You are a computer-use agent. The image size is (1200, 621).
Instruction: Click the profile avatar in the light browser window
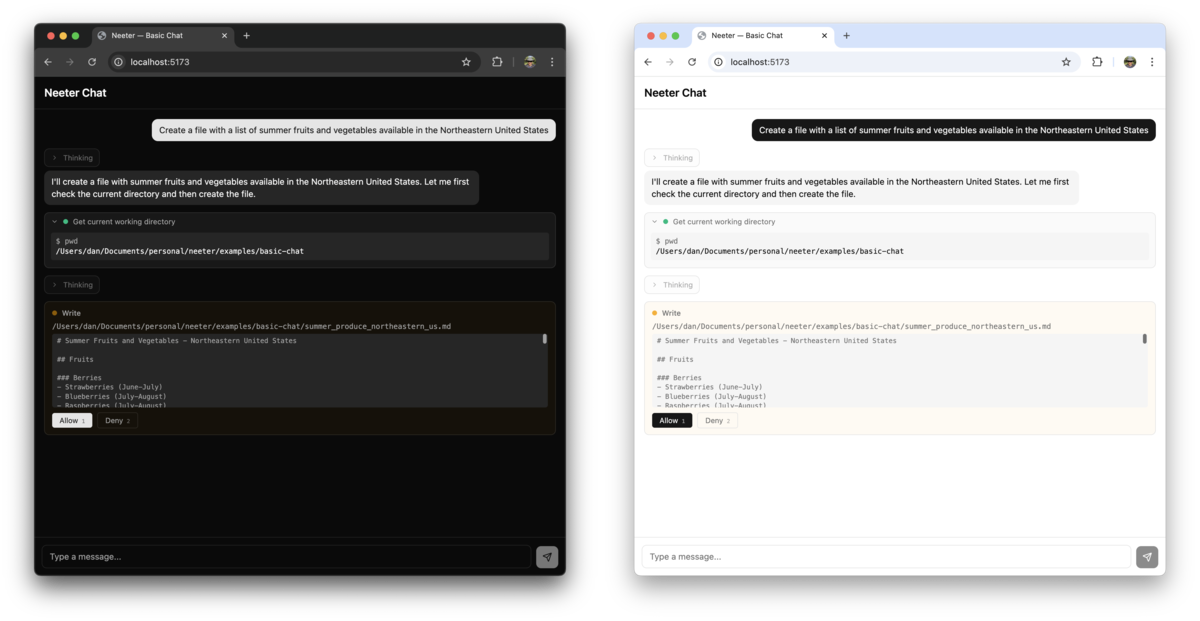[x=1130, y=62]
